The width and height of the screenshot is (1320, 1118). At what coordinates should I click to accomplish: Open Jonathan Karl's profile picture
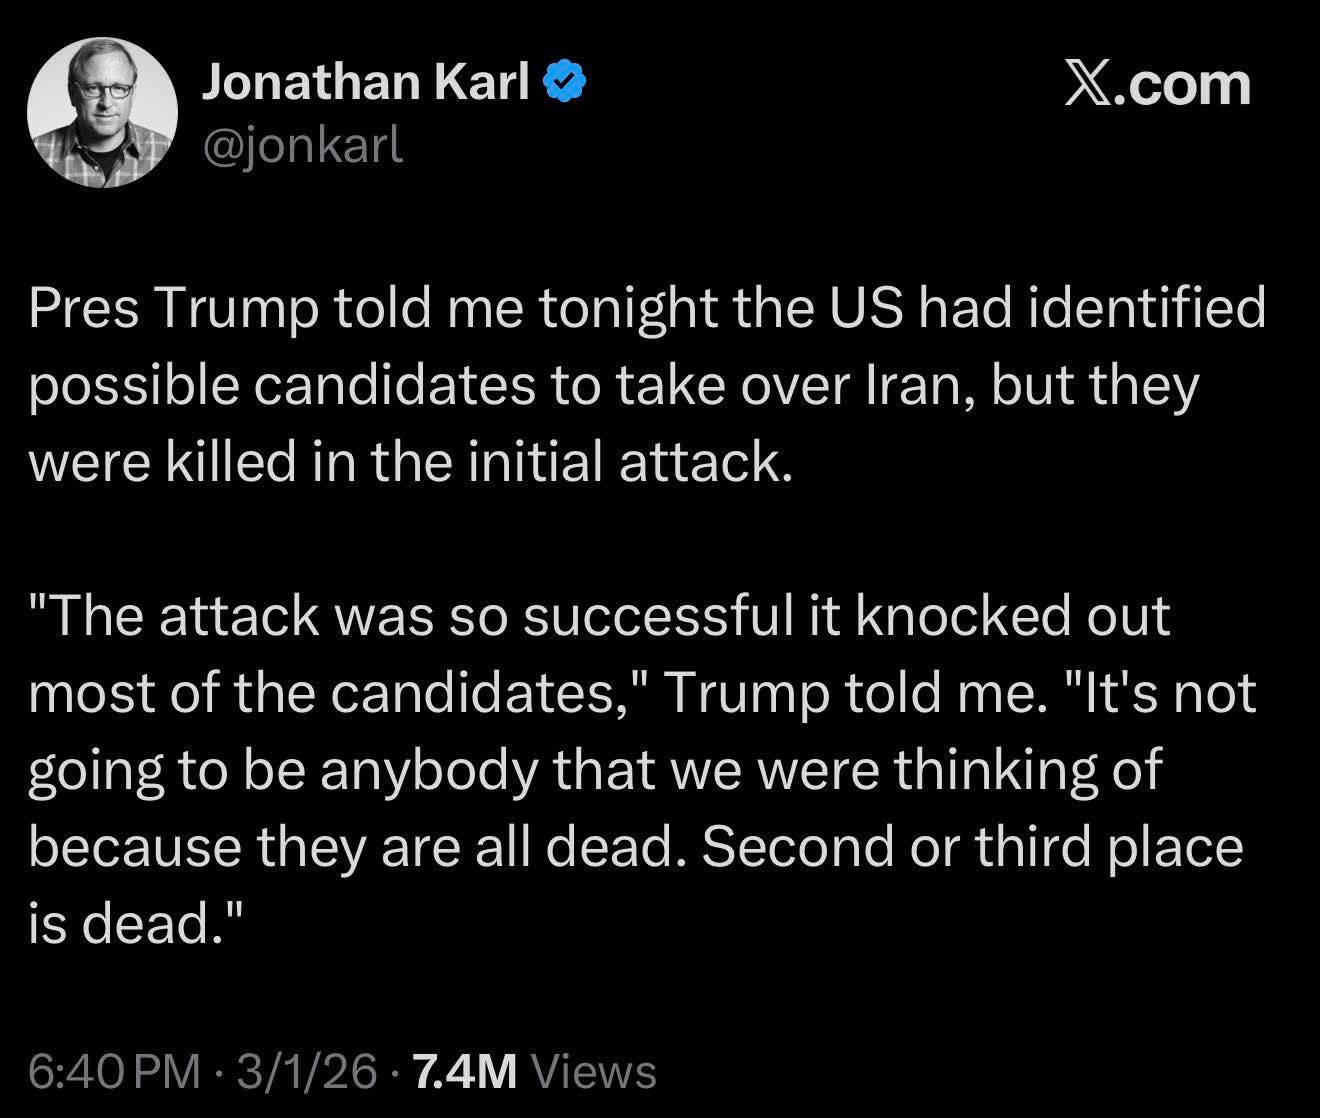[x=102, y=112]
